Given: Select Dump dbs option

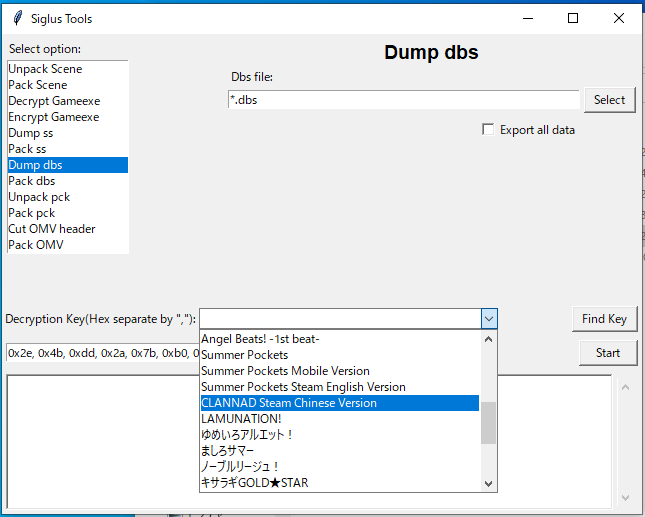Looking at the screenshot, I should click(x=68, y=165).
